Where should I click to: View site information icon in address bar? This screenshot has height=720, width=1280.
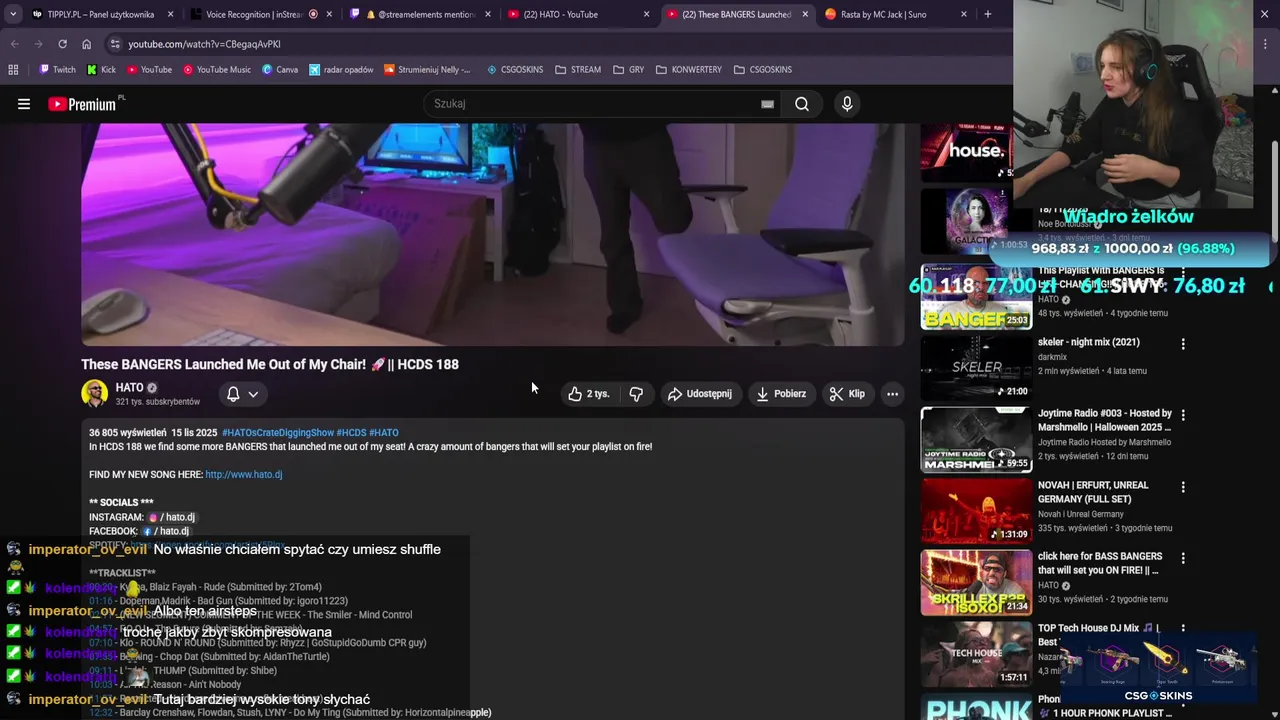point(115,44)
